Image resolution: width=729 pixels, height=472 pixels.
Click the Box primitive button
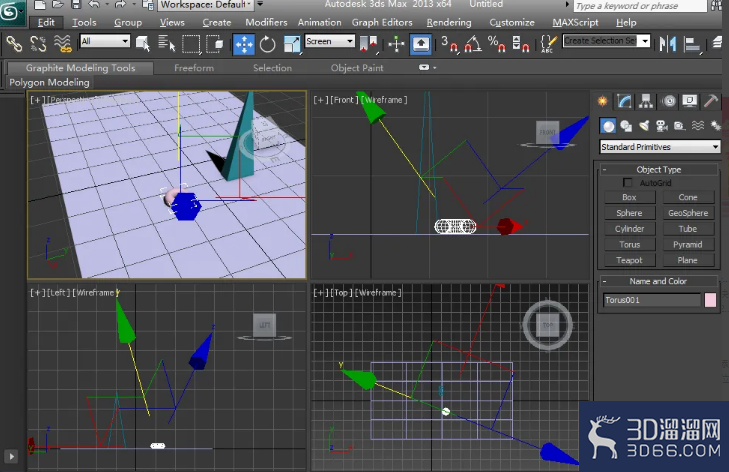click(630, 197)
